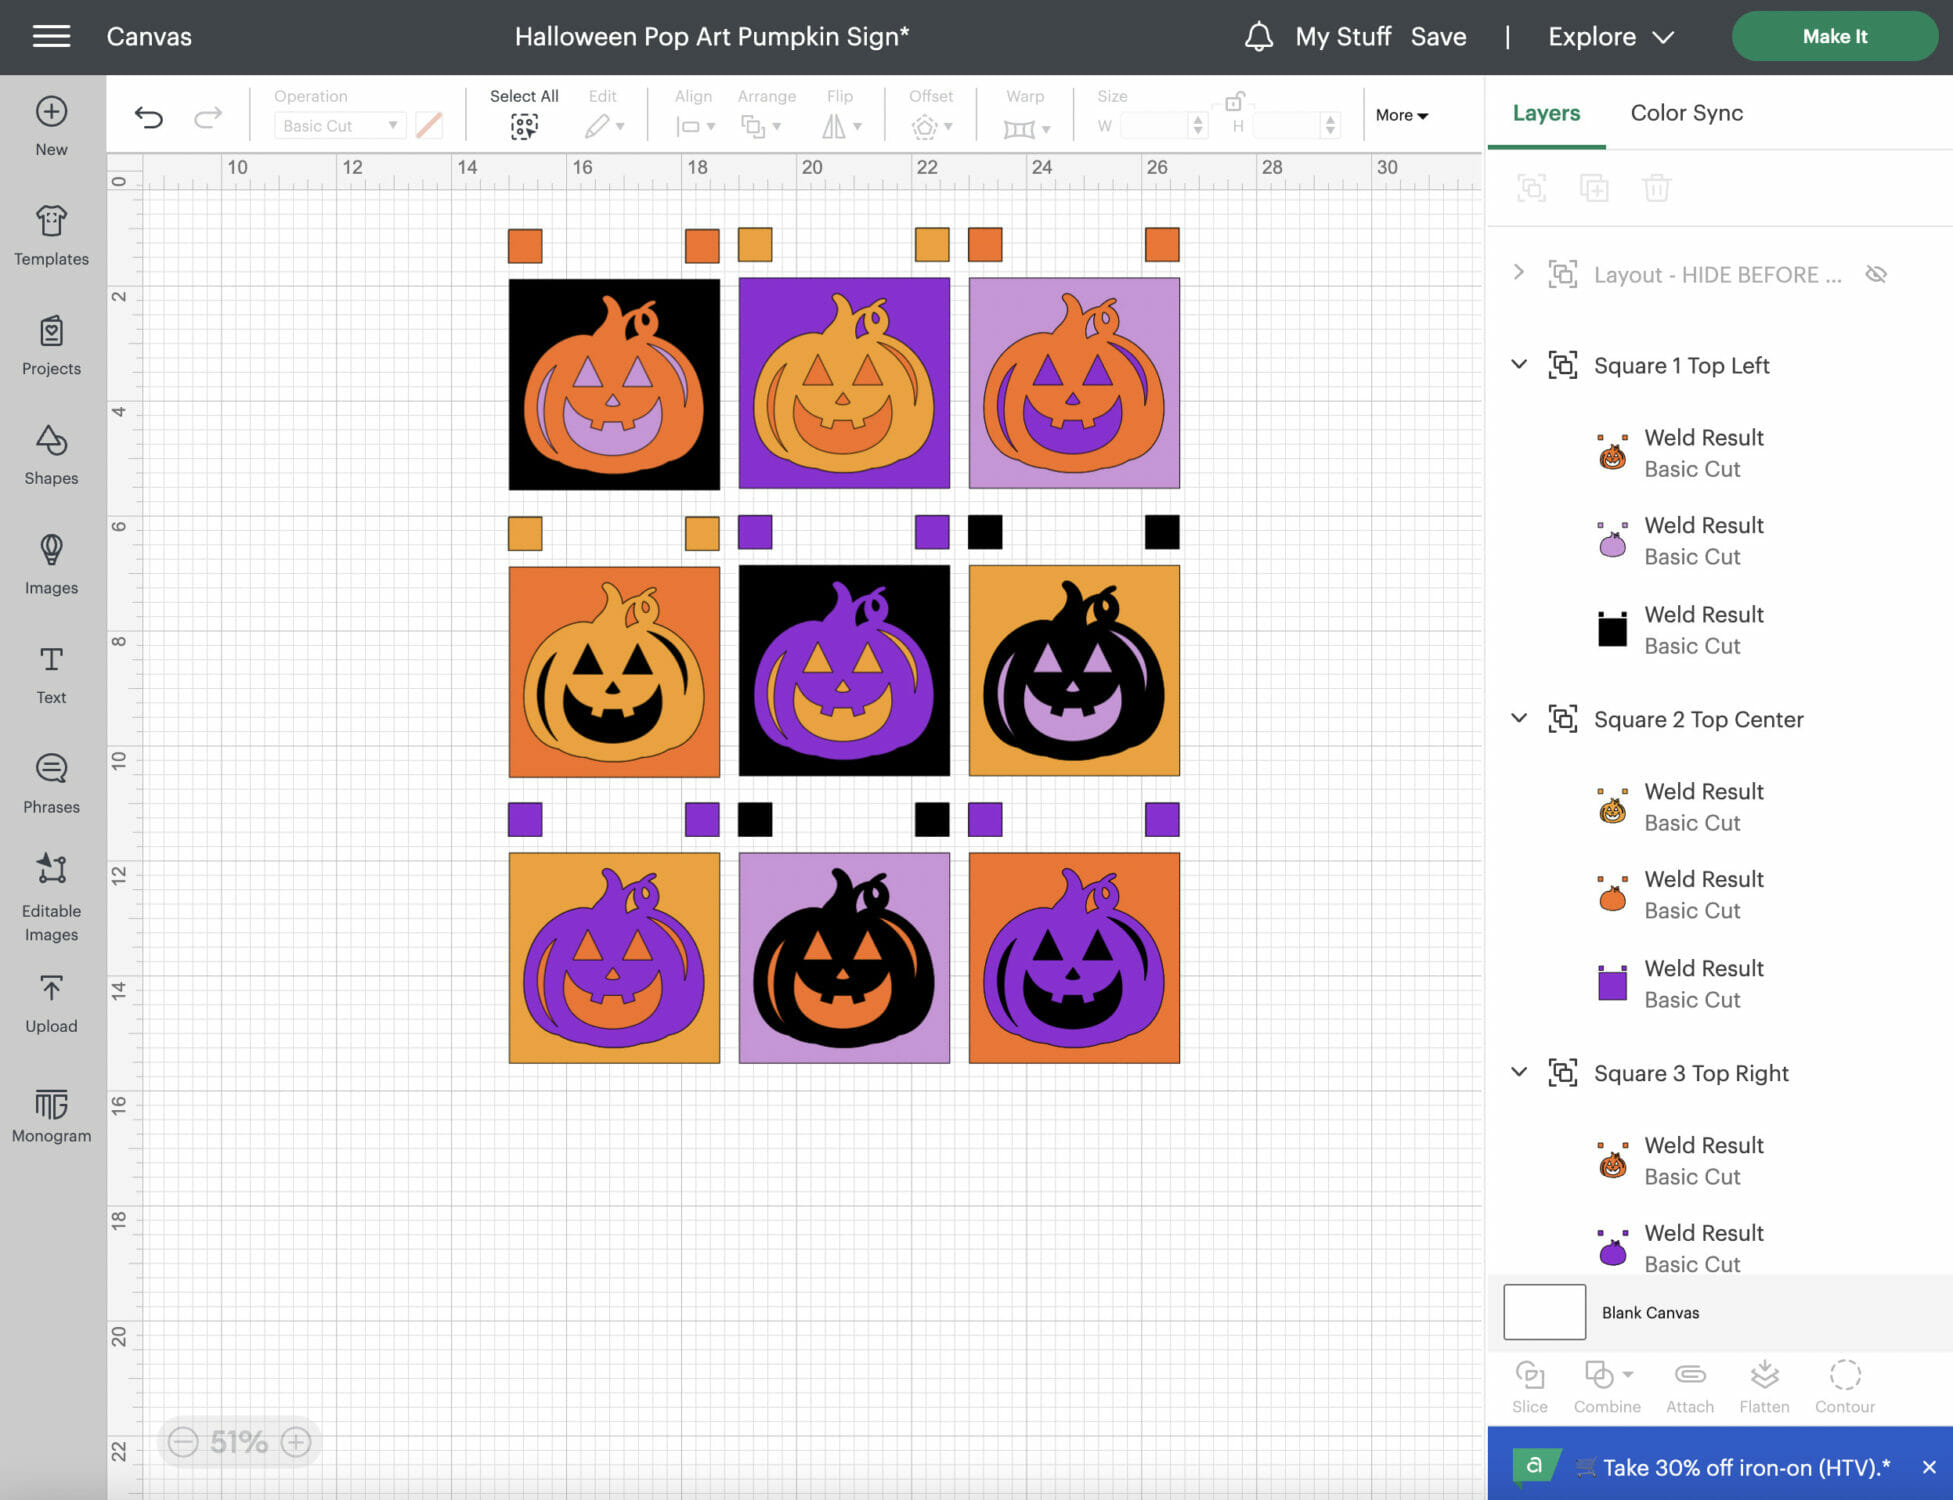Open My Stuff
The width and height of the screenshot is (1953, 1500).
1343,37
